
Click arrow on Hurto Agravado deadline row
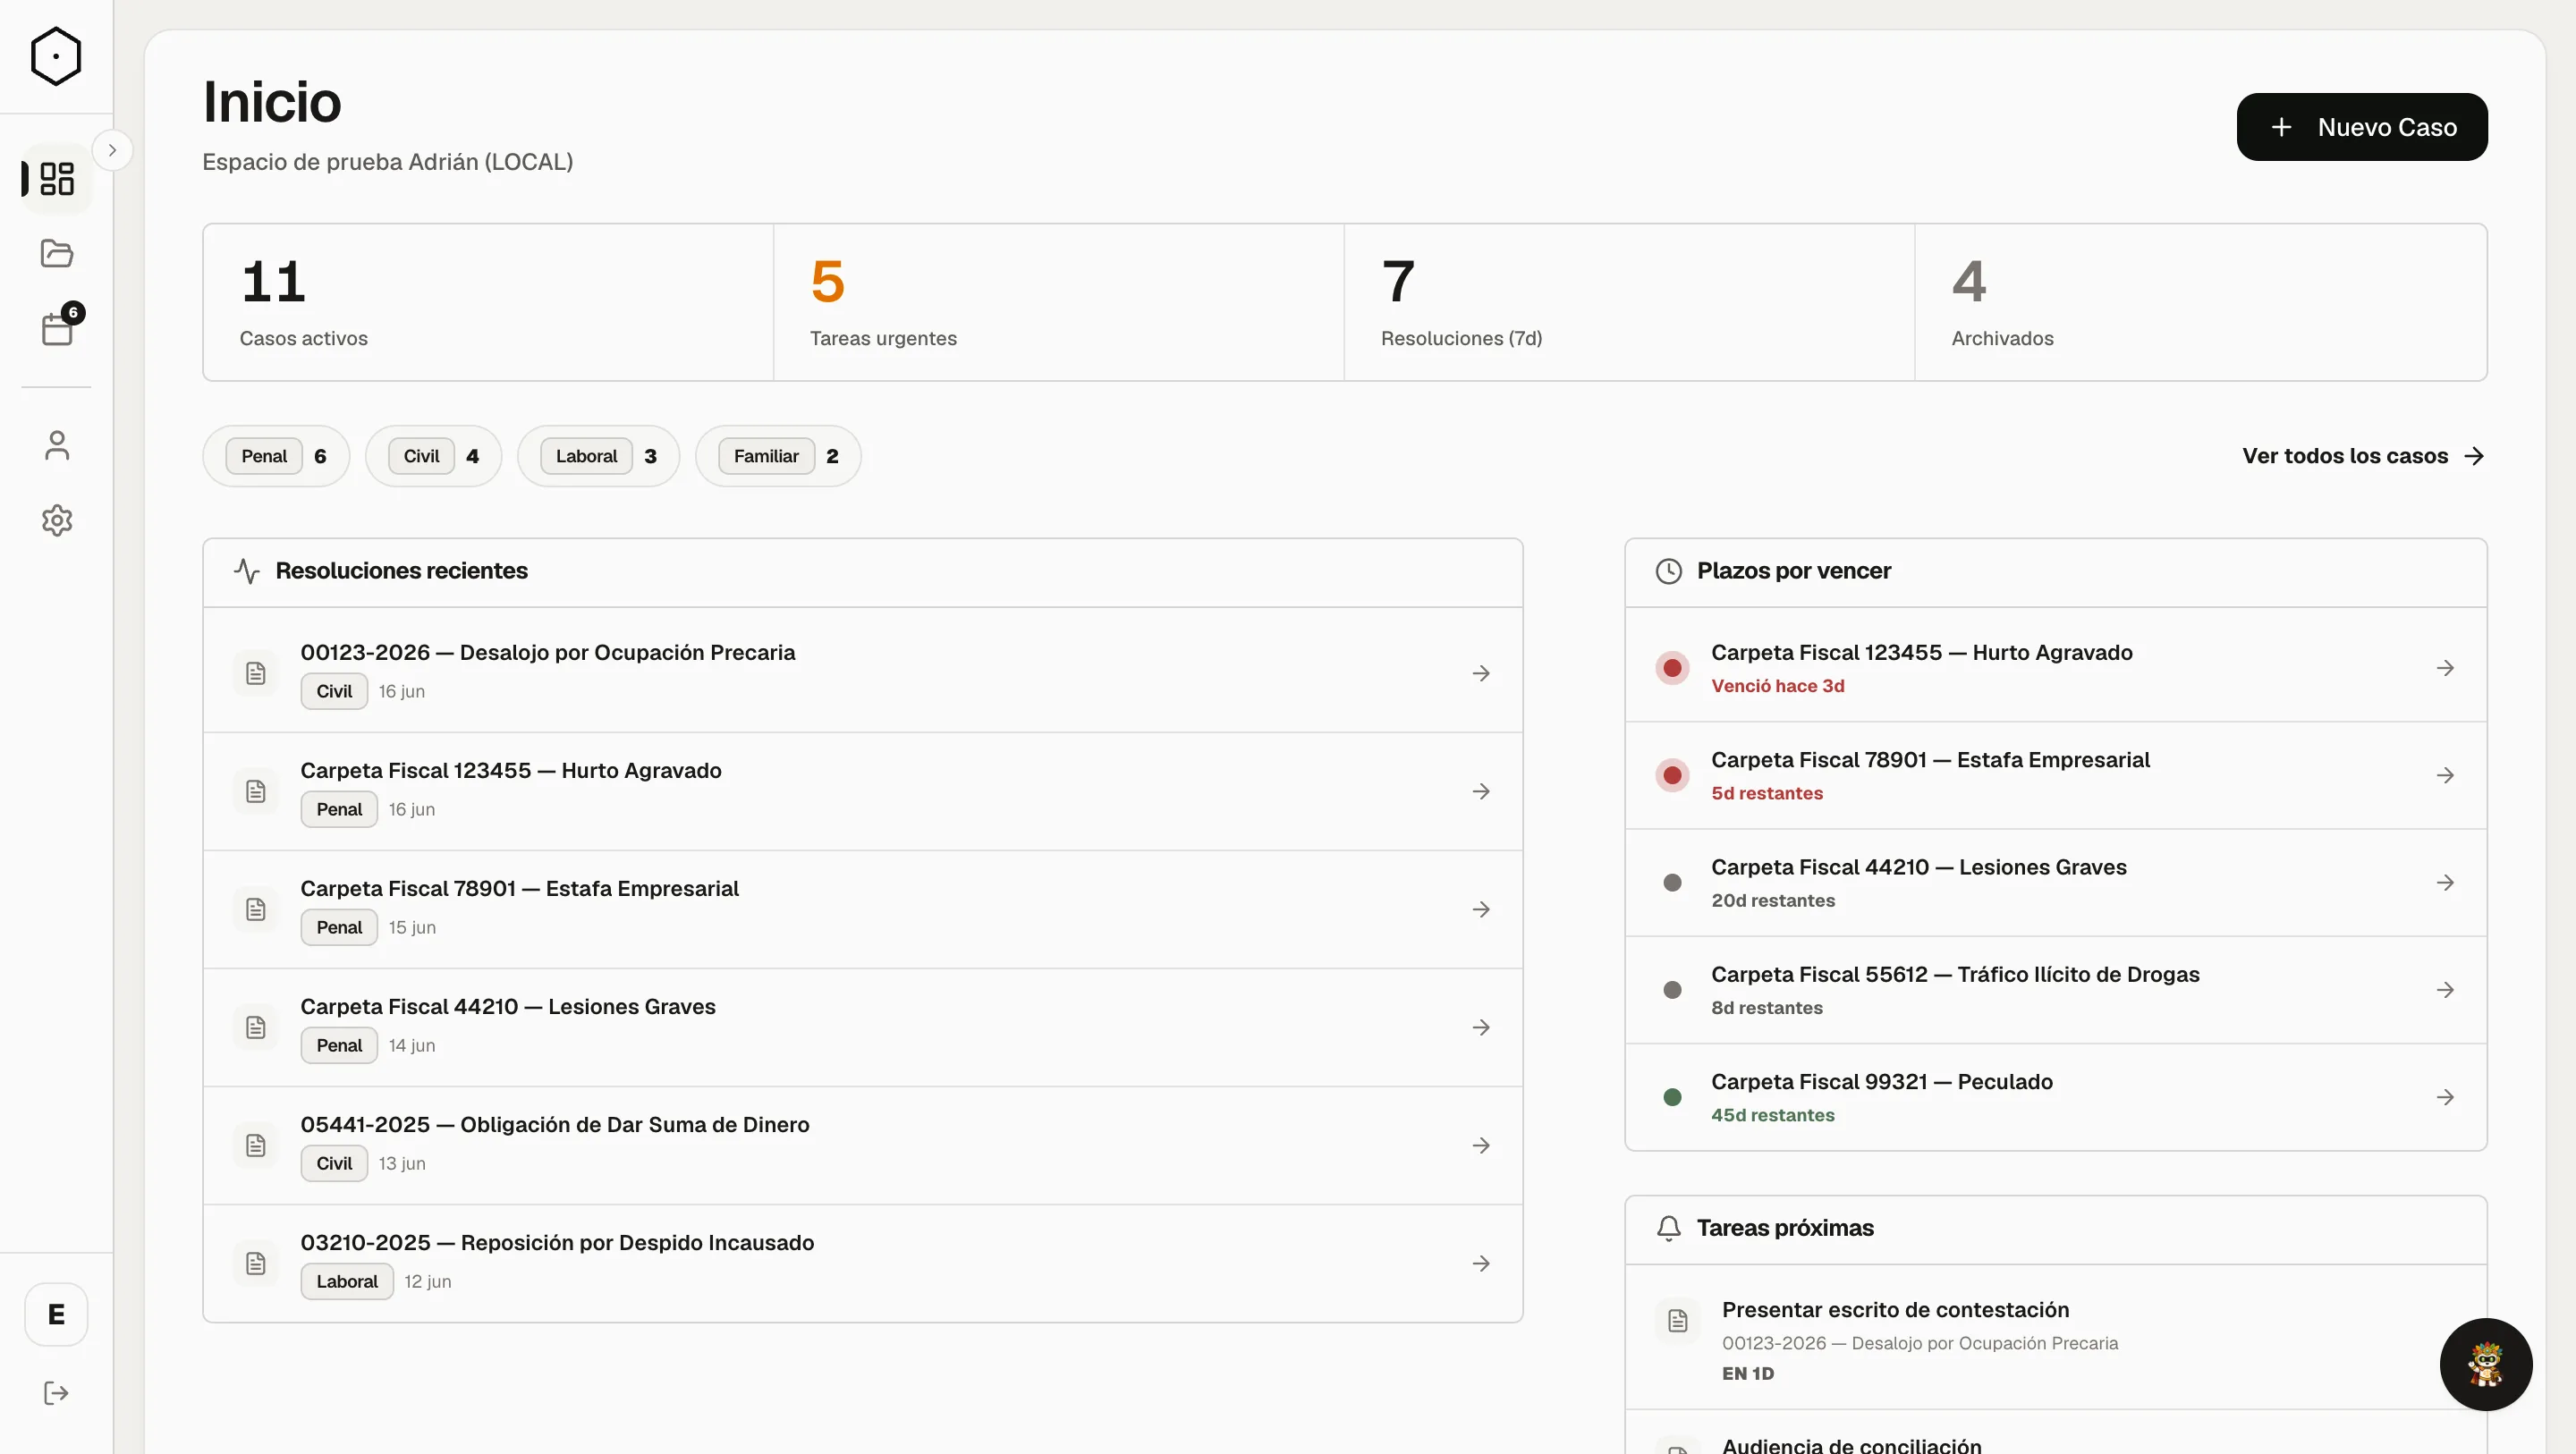point(2445,667)
